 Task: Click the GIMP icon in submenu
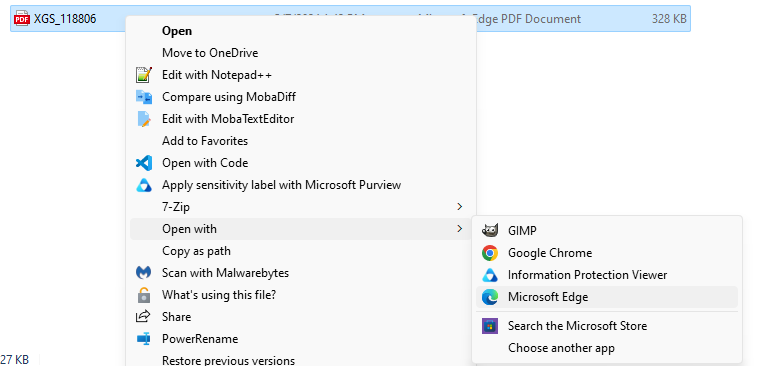coord(489,231)
